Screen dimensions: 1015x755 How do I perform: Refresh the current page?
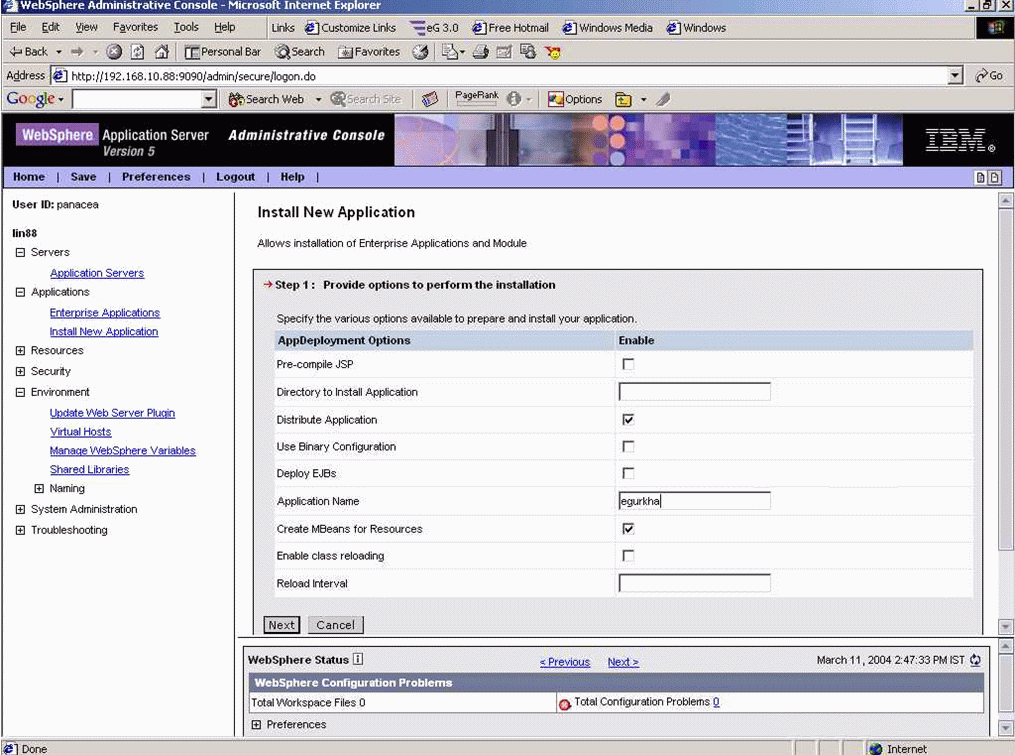(137, 52)
